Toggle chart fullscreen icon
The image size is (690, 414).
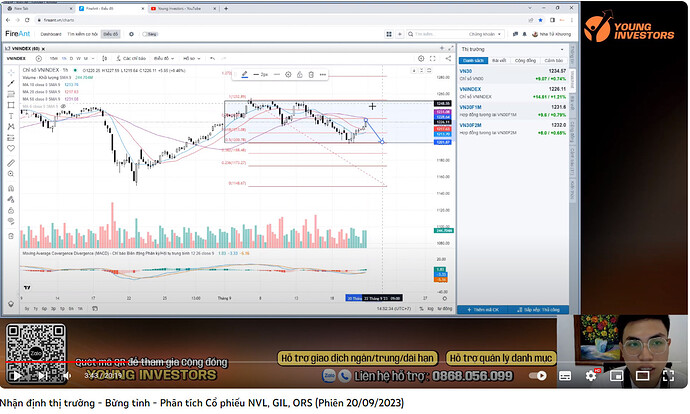coord(433,58)
